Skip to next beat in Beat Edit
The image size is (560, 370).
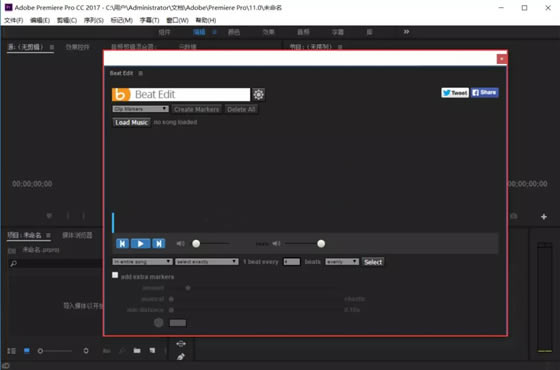coord(159,244)
